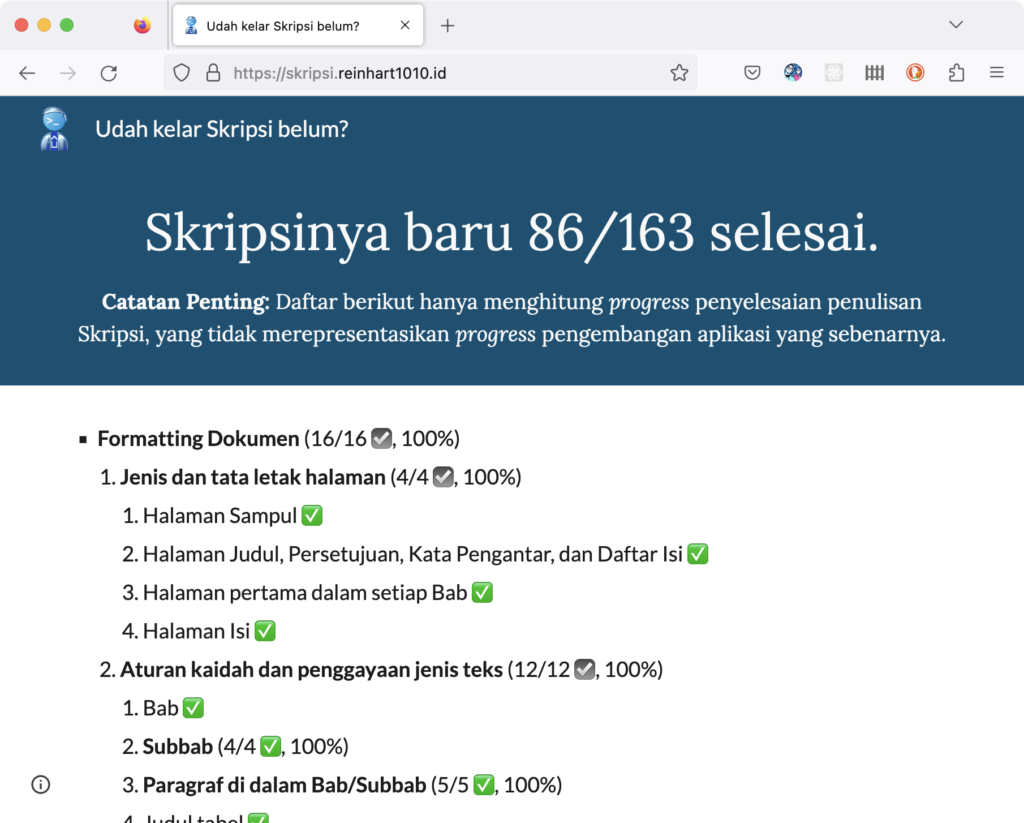Click 'Udah kelar Skripsi belum?' header title link
The width and height of the screenshot is (1024, 823).
pos(222,129)
